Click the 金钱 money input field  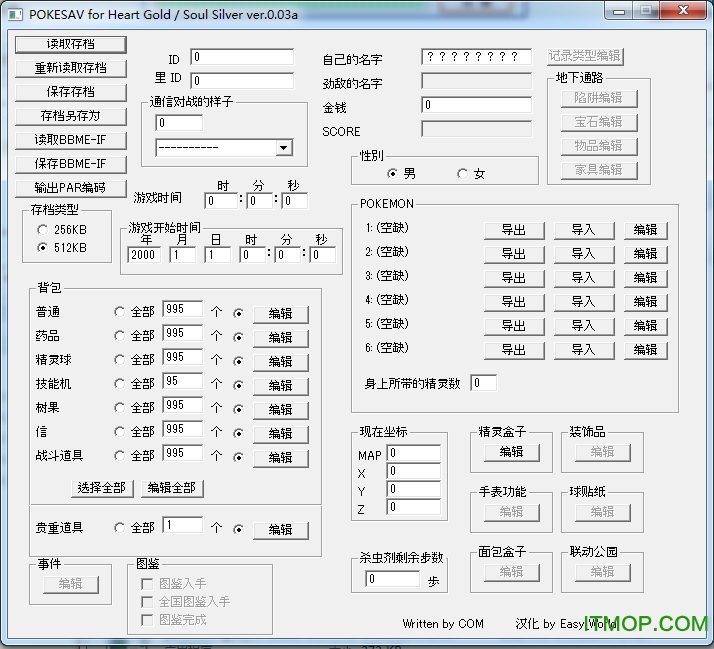point(476,105)
